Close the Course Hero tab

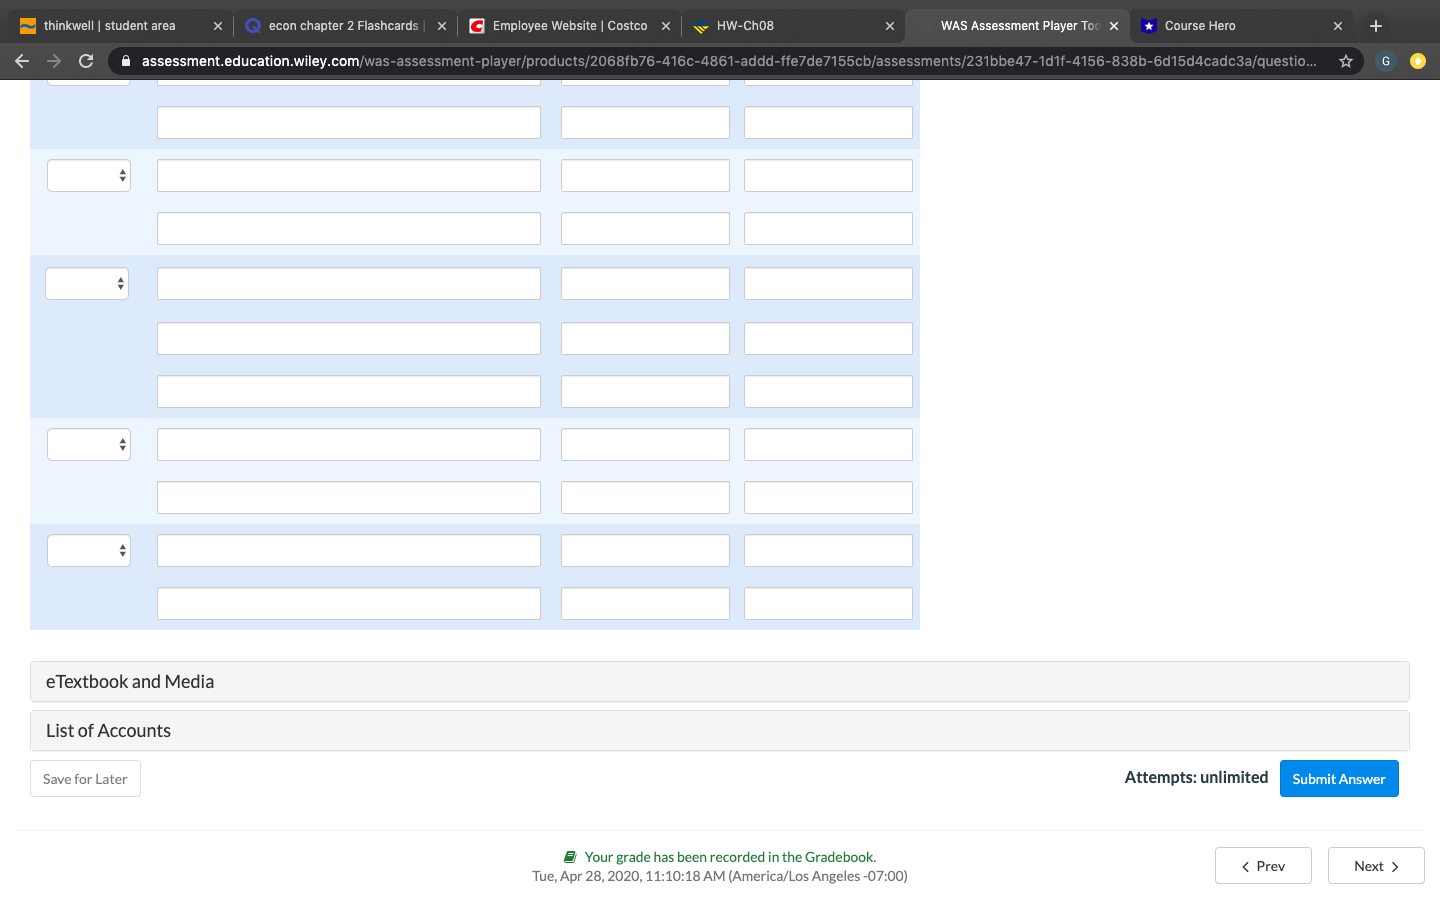[x=1338, y=26]
